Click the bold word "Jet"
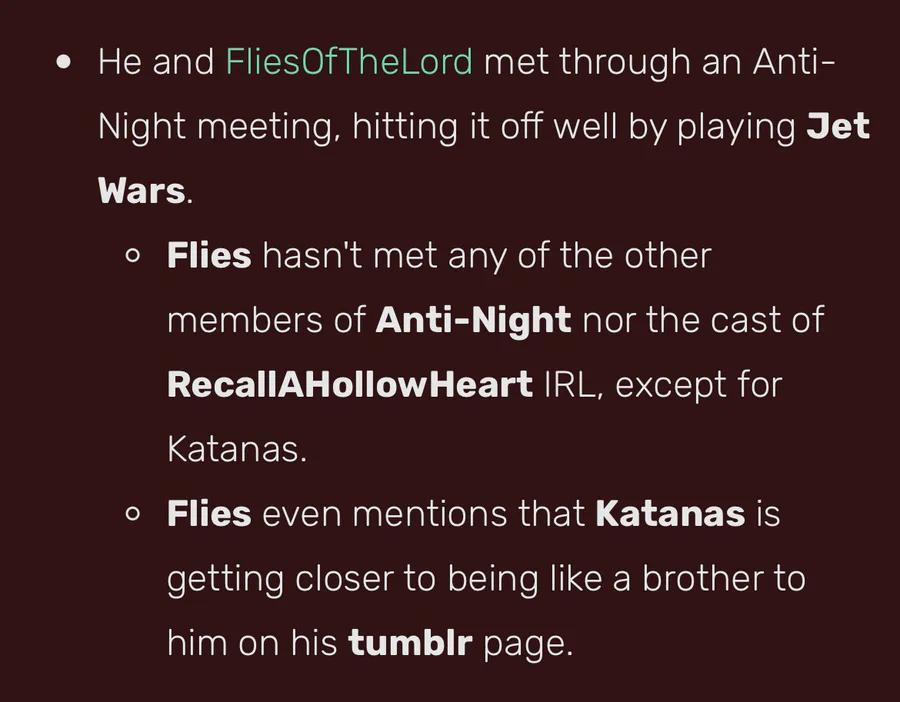The height and width of the screenshot is (702, 900). (x=837, y=127)
